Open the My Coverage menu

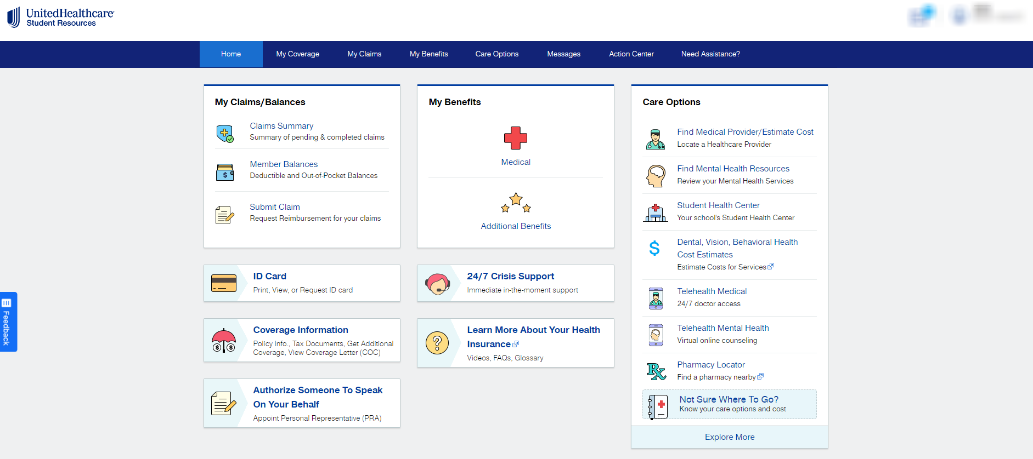298,54
